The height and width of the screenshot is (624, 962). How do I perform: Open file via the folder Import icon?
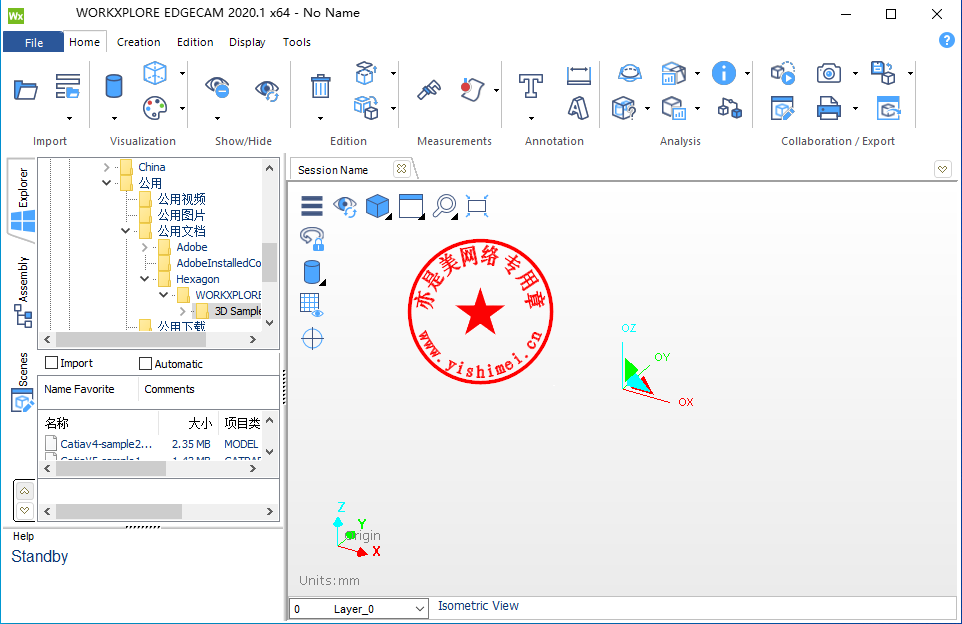(x=26, y=90)
